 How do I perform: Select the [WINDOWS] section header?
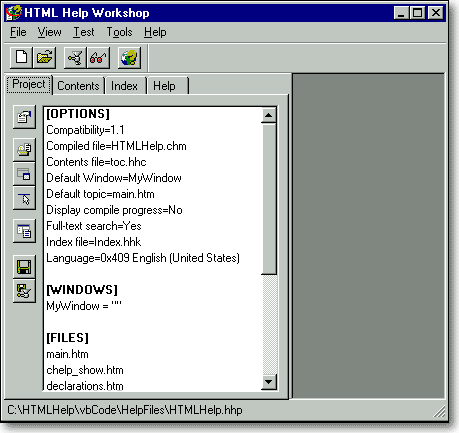tap(82, 290)
